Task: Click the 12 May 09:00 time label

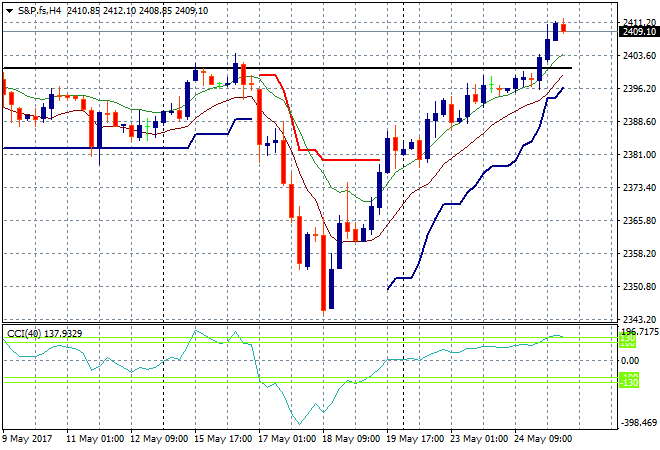Action: (159, 439)
